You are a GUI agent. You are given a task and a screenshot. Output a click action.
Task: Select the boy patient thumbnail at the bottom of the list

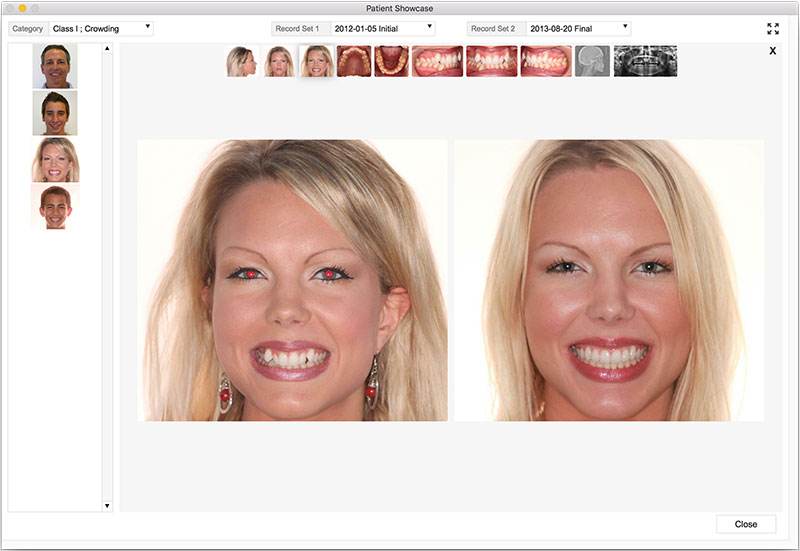coord(55,207)
